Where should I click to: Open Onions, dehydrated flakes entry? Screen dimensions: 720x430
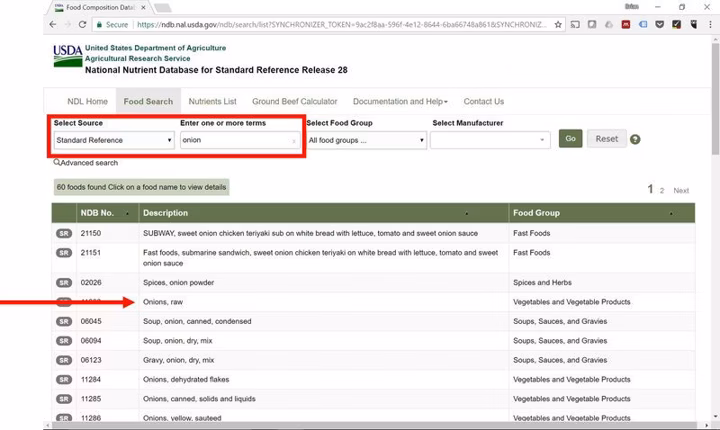coord(186,379)
